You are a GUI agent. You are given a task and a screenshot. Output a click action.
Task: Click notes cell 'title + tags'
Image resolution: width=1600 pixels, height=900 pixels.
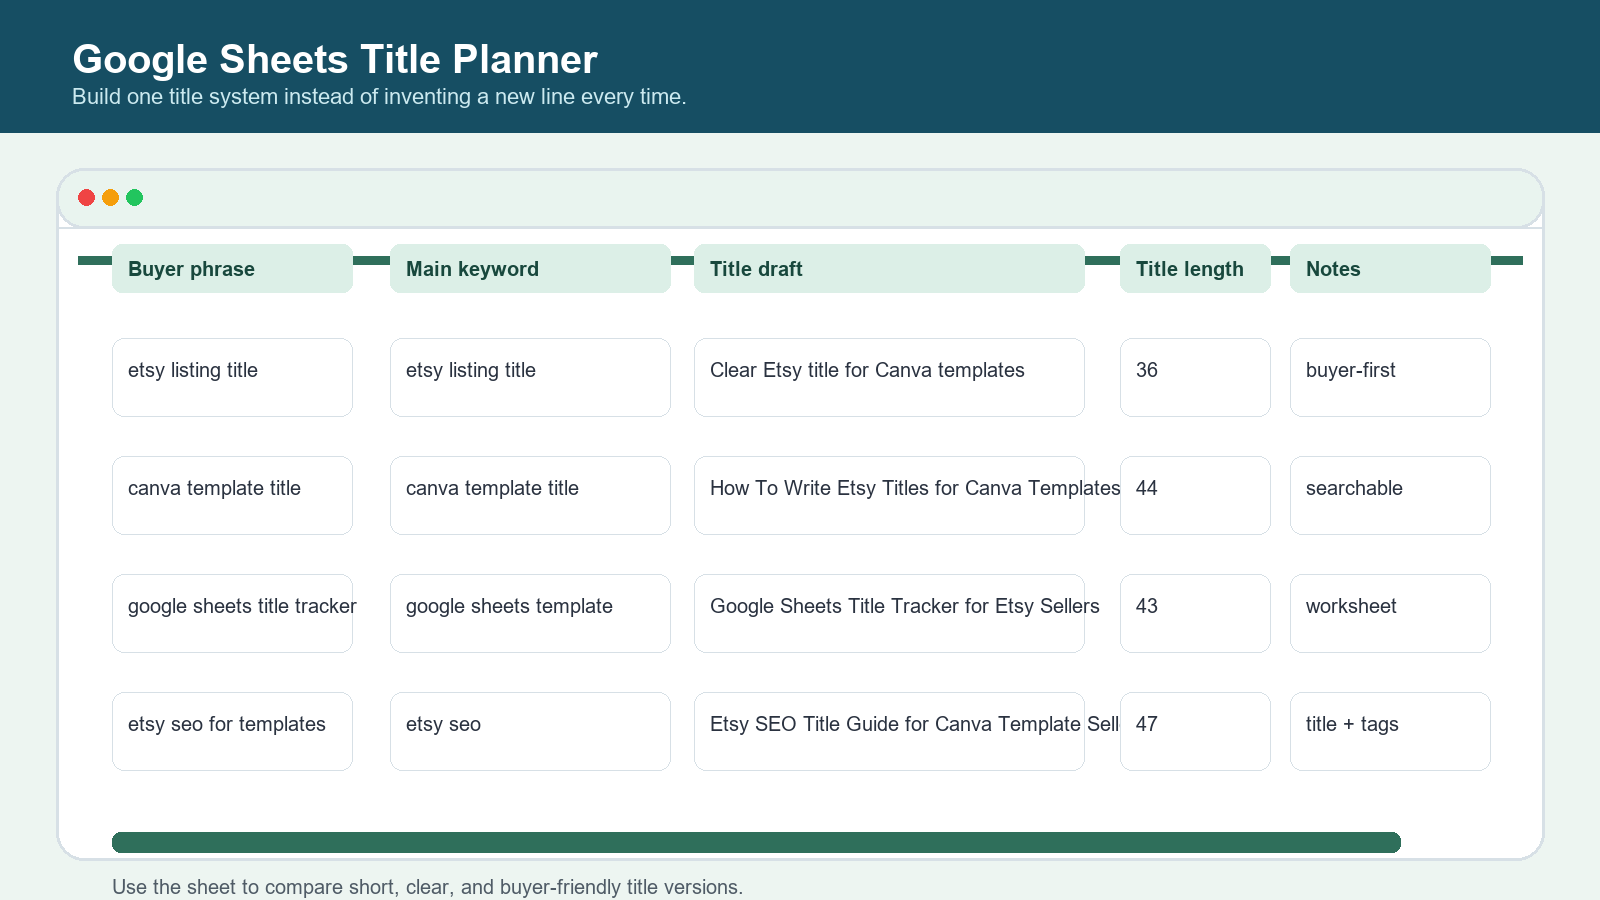[x=1390, y=731]
